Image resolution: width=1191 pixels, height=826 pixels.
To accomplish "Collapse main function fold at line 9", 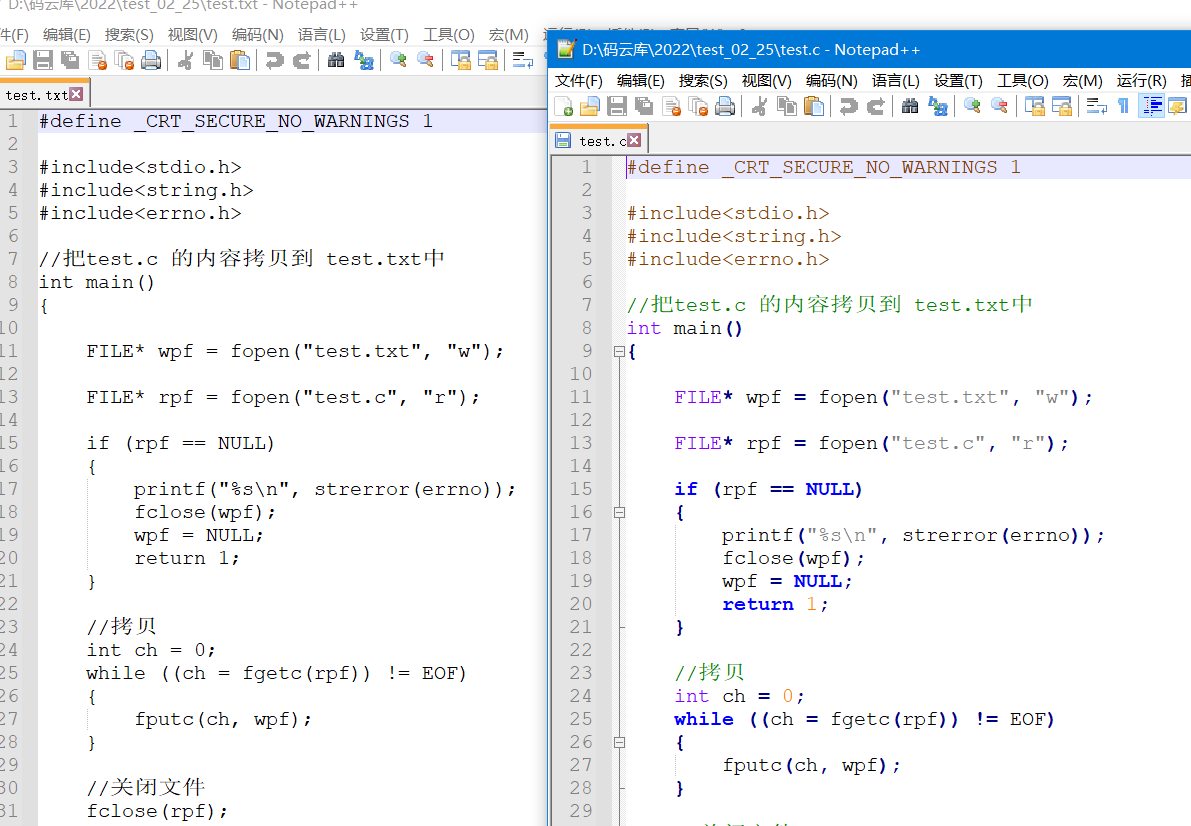I will pos(619,352).
